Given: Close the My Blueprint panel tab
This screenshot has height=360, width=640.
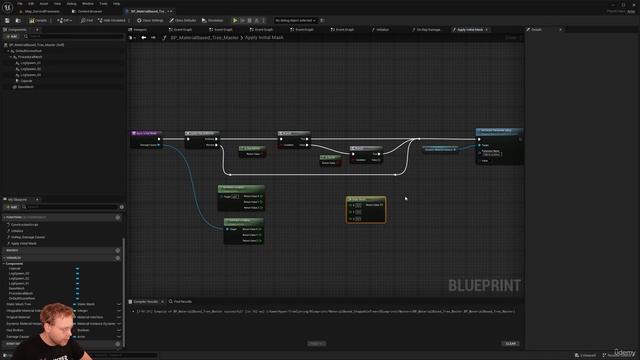Looking at the screenshot, I should click(x=37, y=200).
